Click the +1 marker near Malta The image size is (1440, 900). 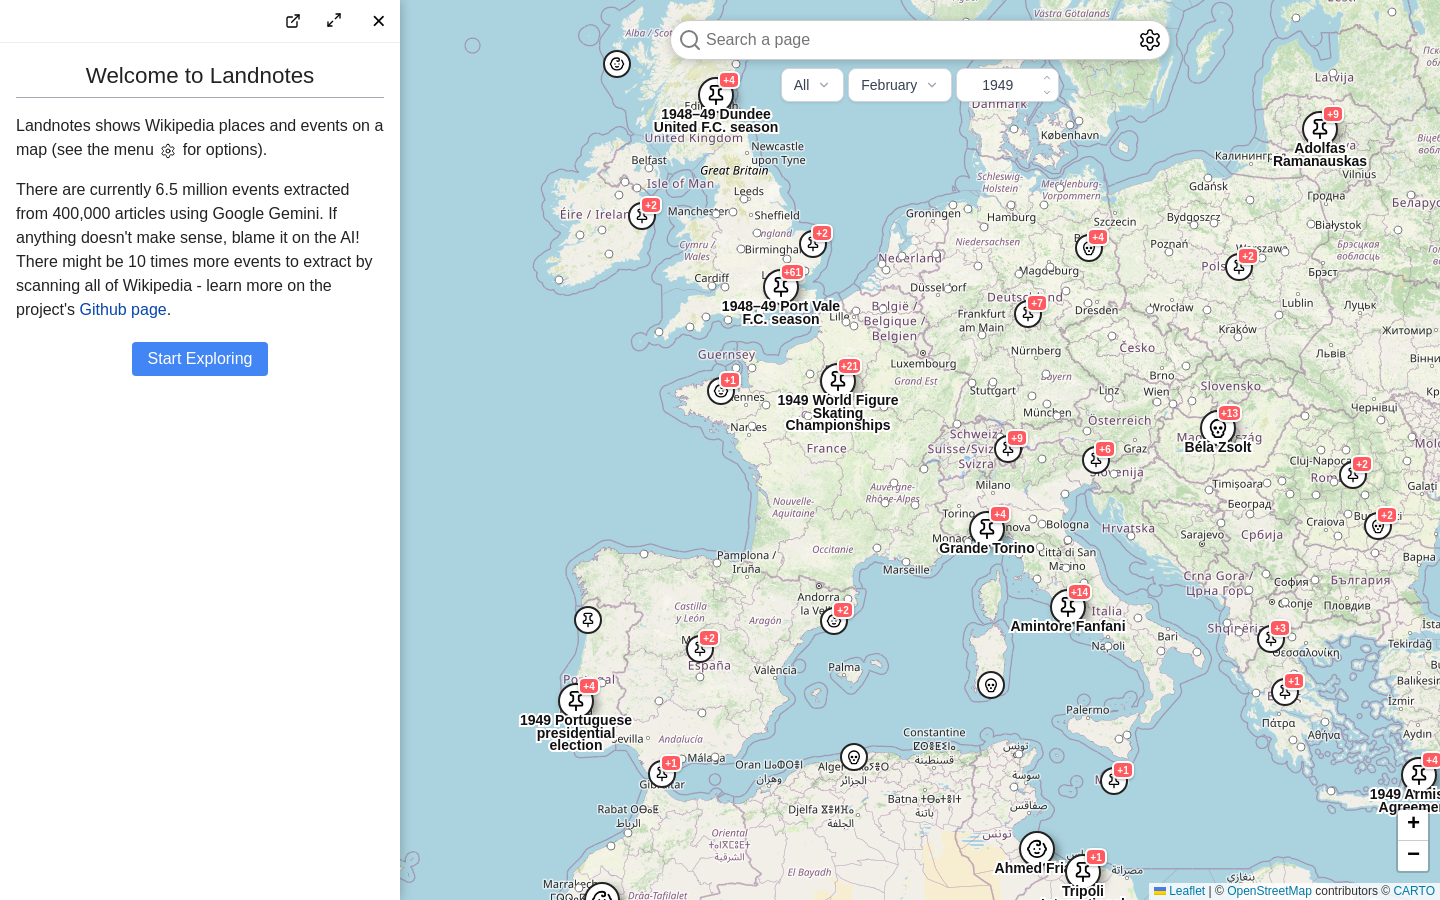(1114, 780)
